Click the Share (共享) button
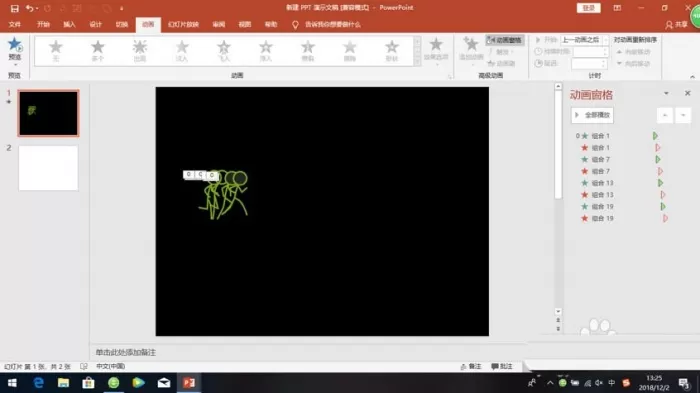The width and height of the screenshot is (700, 393). click(676, 25)
